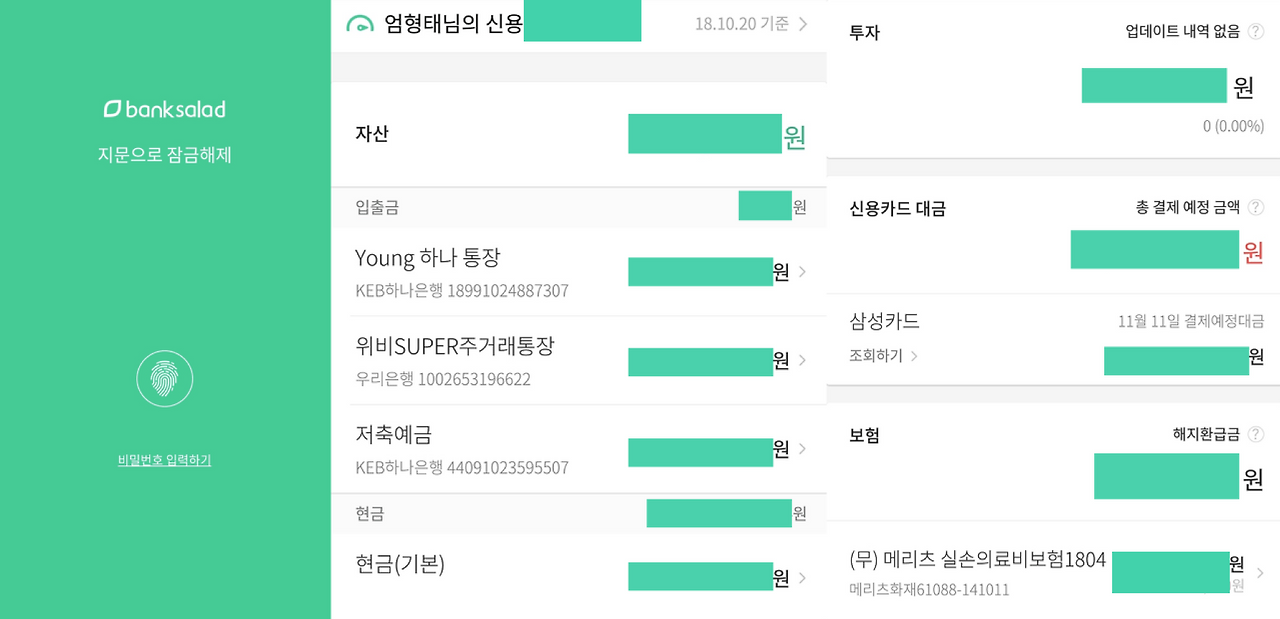Expand the 저축예금 account details
Screen dimensions: 1280x619
[580, 450]
